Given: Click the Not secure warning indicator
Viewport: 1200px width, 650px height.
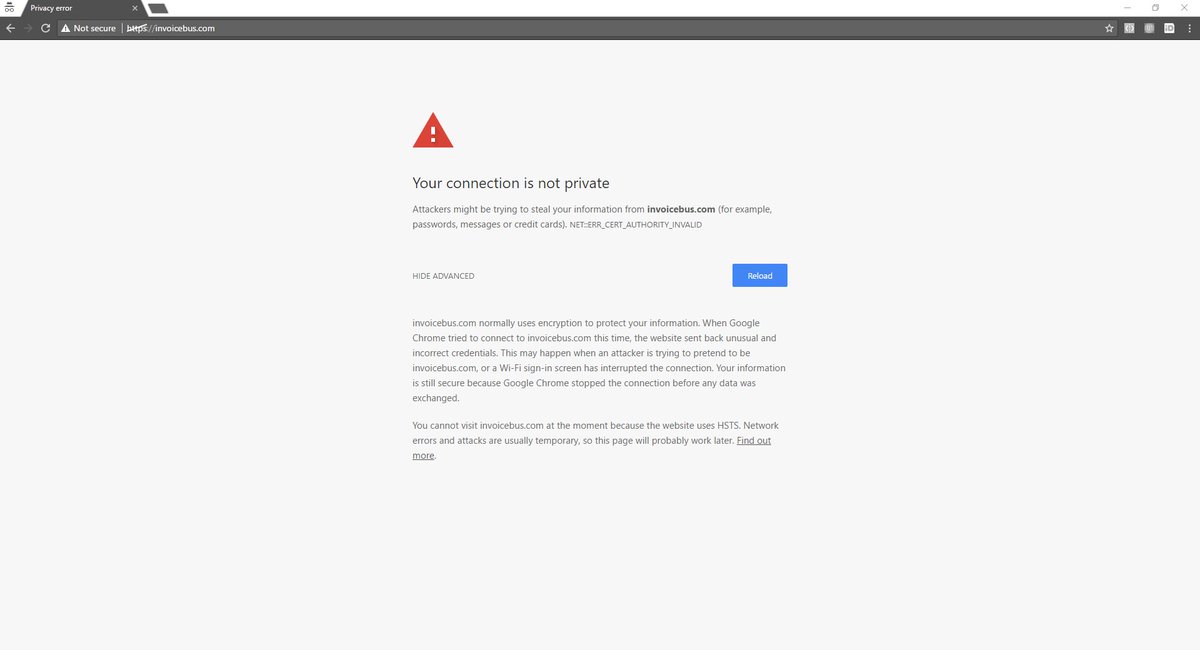Looking at the screenshot, I should pos(88,28).
